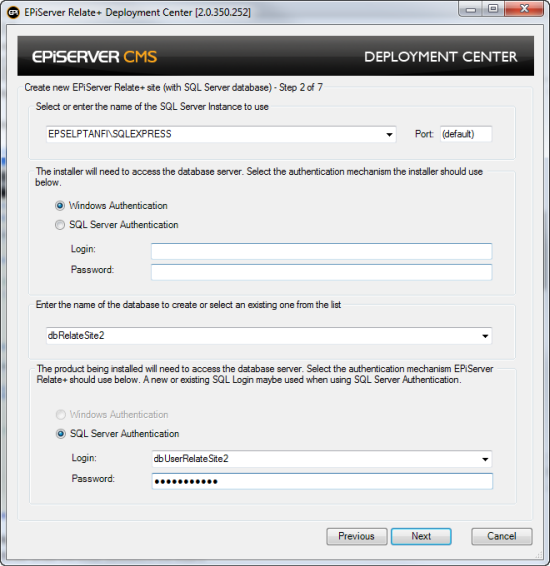This screenshot has width=550, height=566.
Task: Select installer Windows Authentication radio button
Action: click(60, 206)
